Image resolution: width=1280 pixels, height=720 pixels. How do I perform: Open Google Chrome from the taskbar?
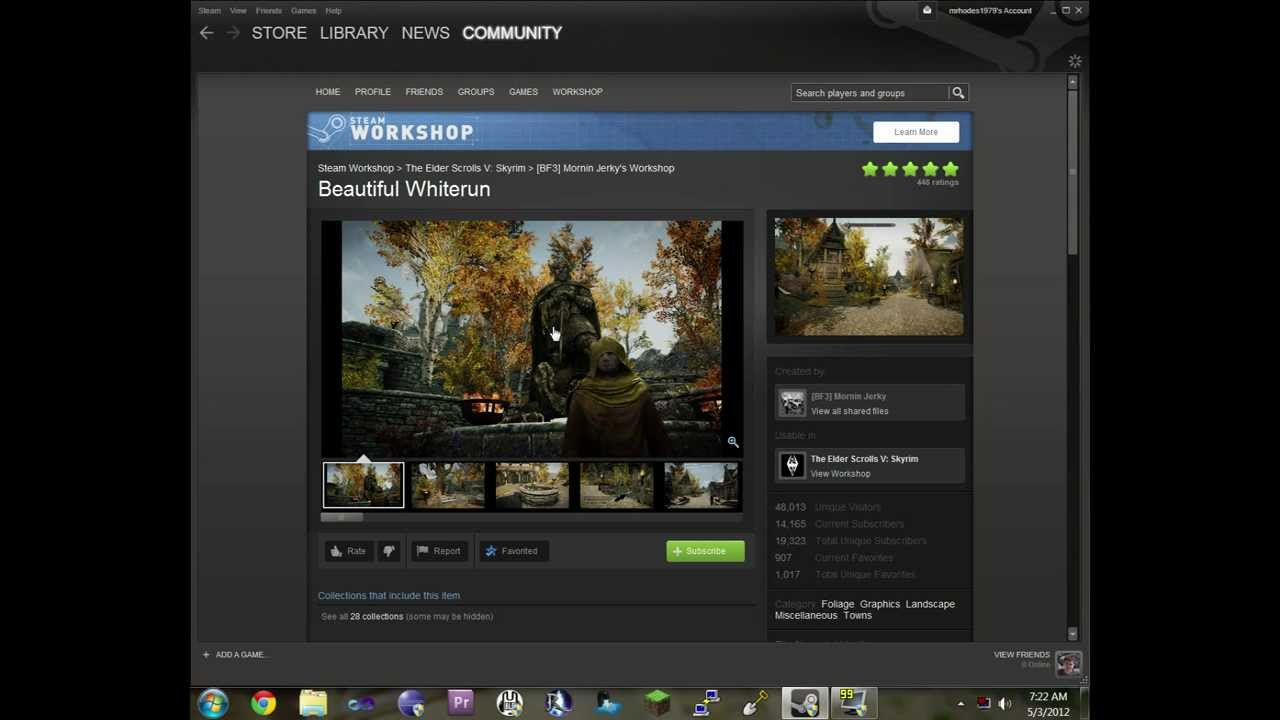(x=263, y=704)
